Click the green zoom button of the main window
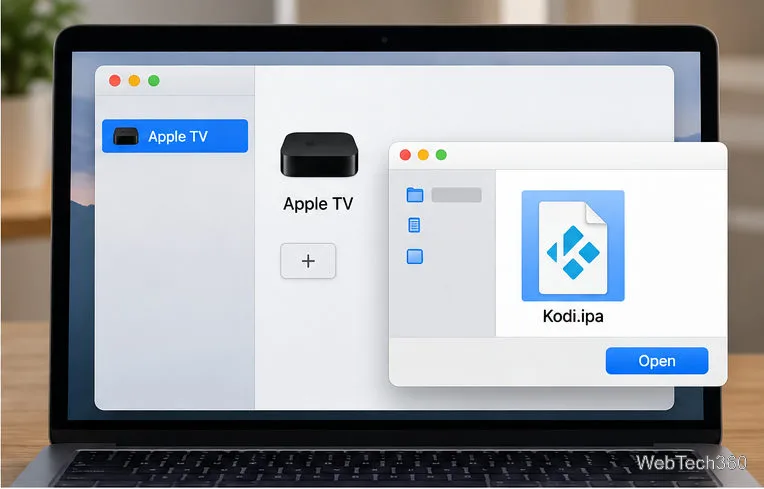This screenshot has height=489, width=764. click(x=154, y=81)
